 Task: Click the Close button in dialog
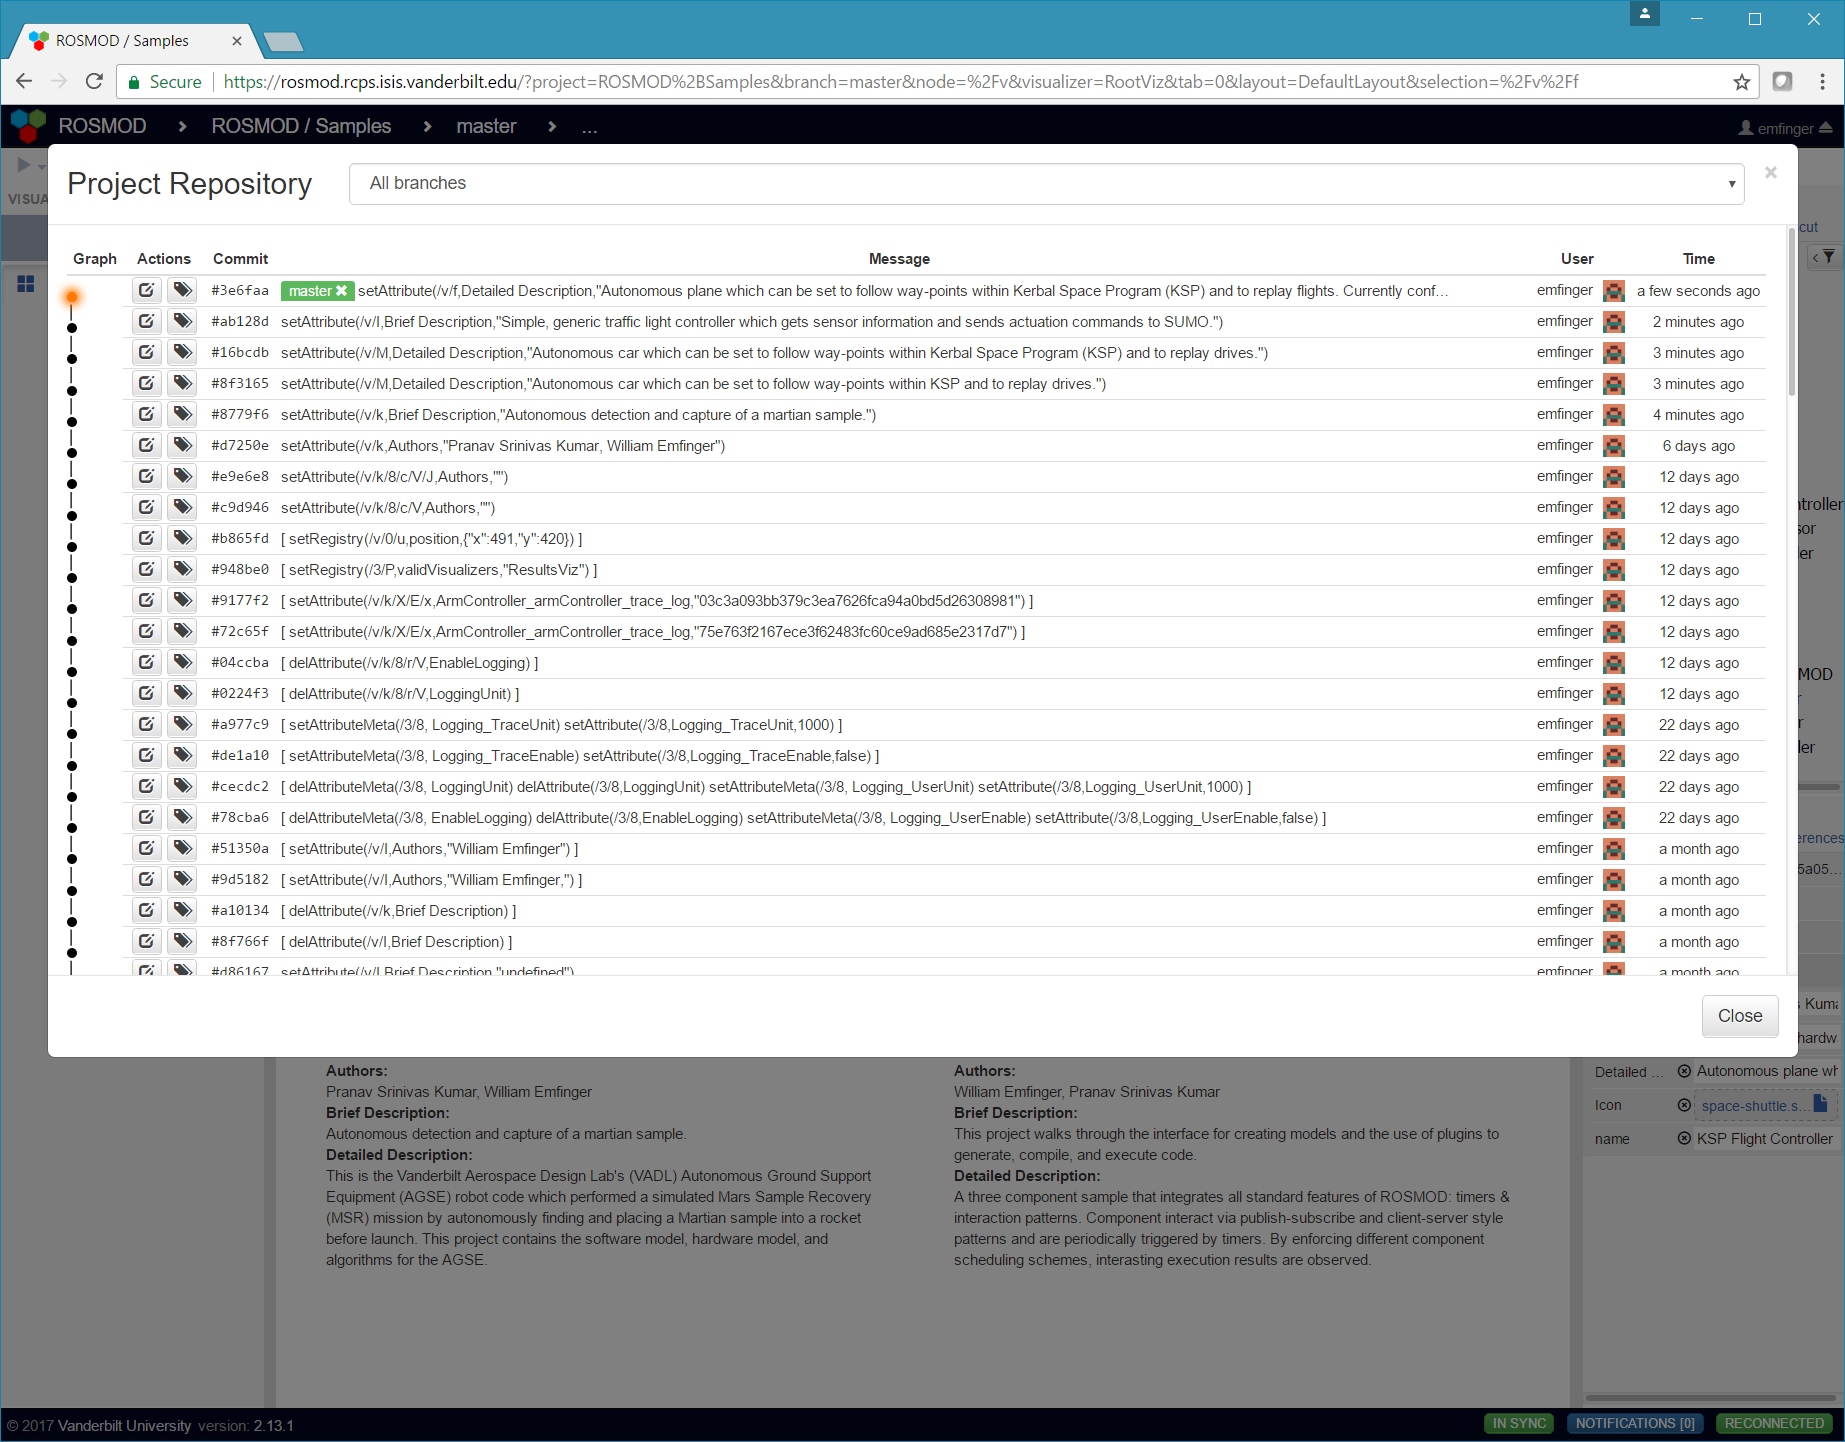[x=1740, y=1016]
